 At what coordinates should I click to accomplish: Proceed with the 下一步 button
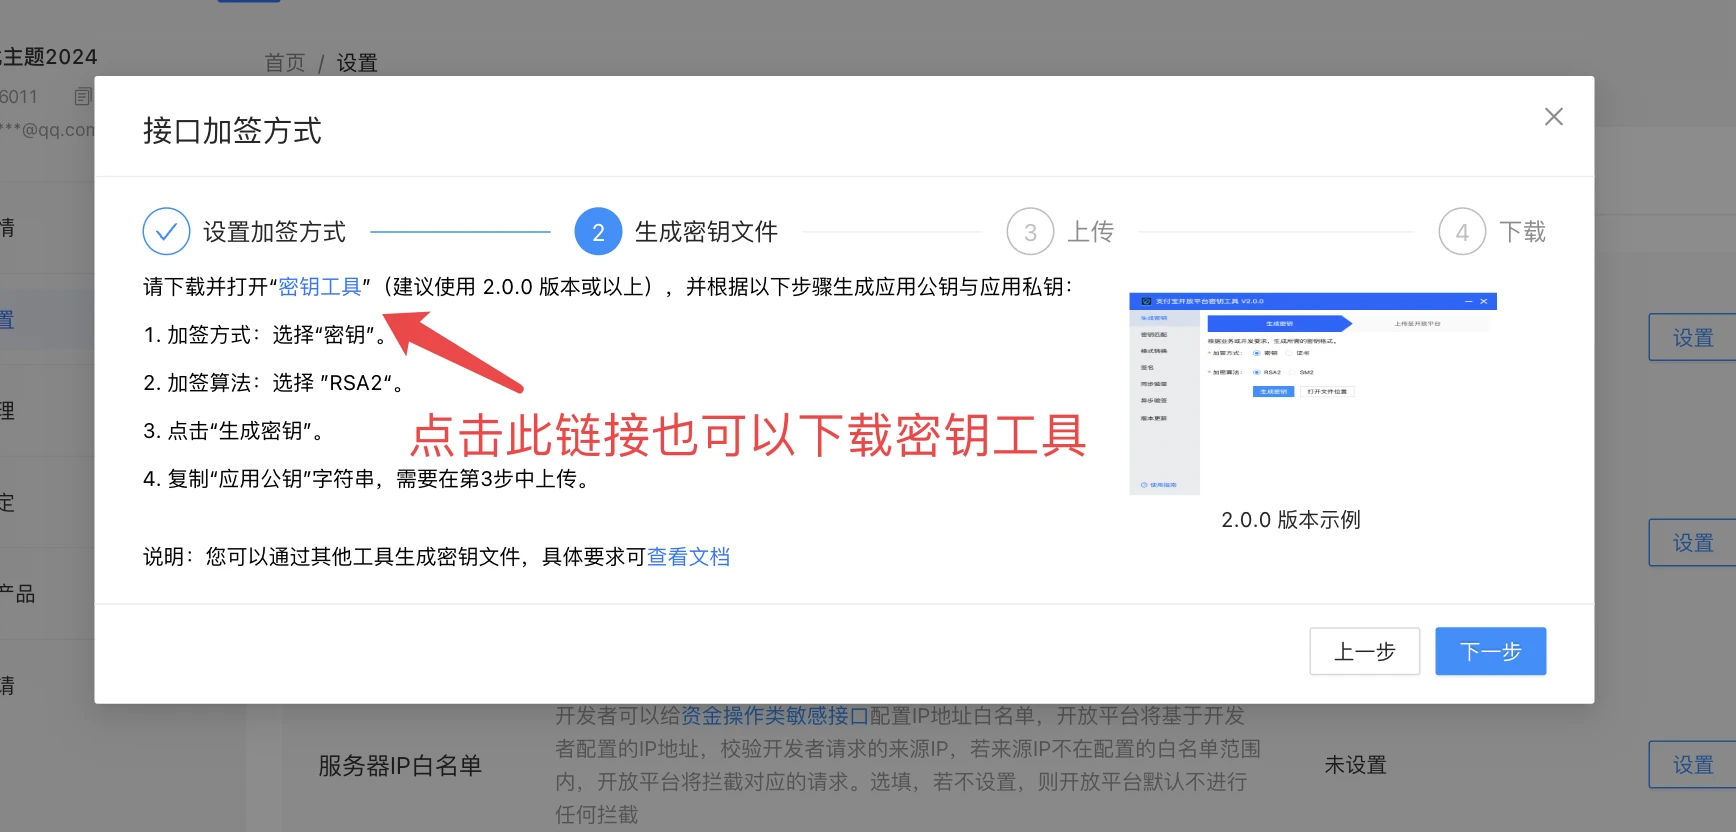pos(1490,652)
